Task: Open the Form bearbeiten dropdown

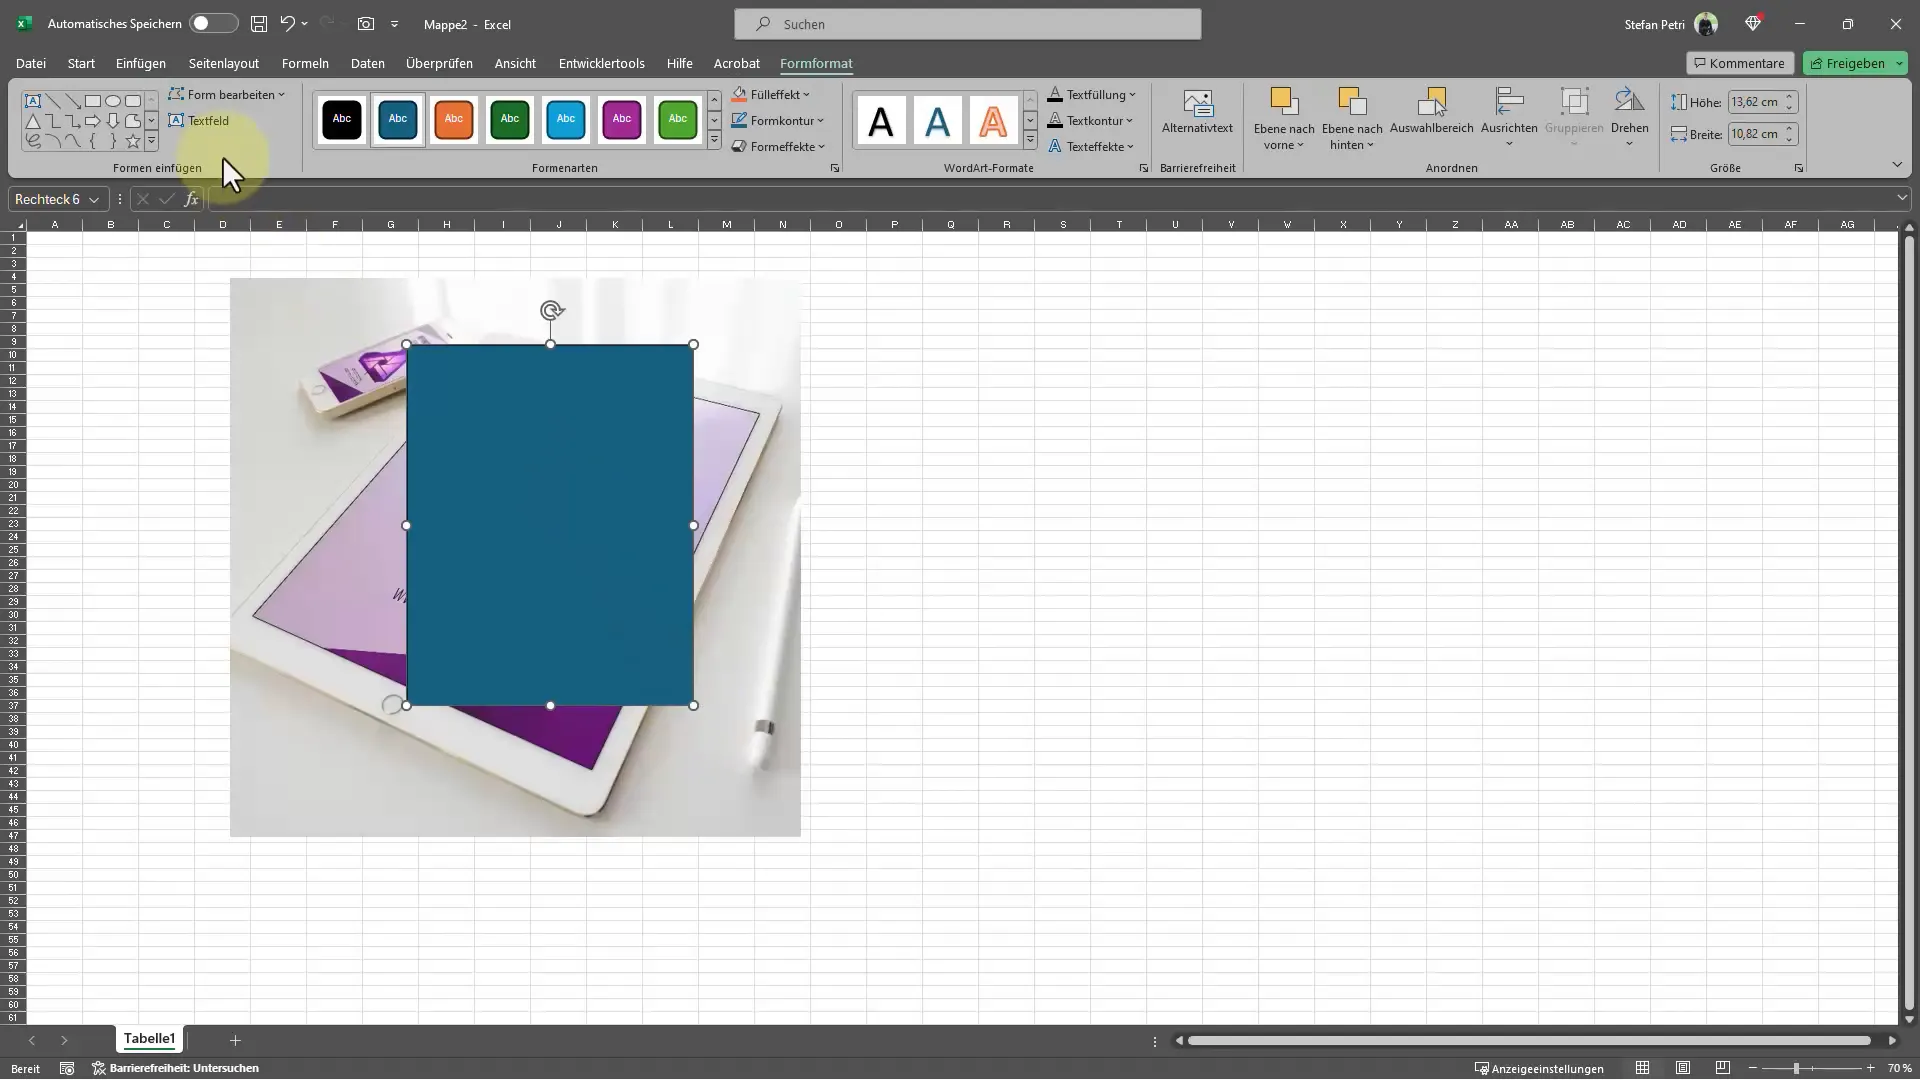Action: pyautogui.click(x=227, y=94)
